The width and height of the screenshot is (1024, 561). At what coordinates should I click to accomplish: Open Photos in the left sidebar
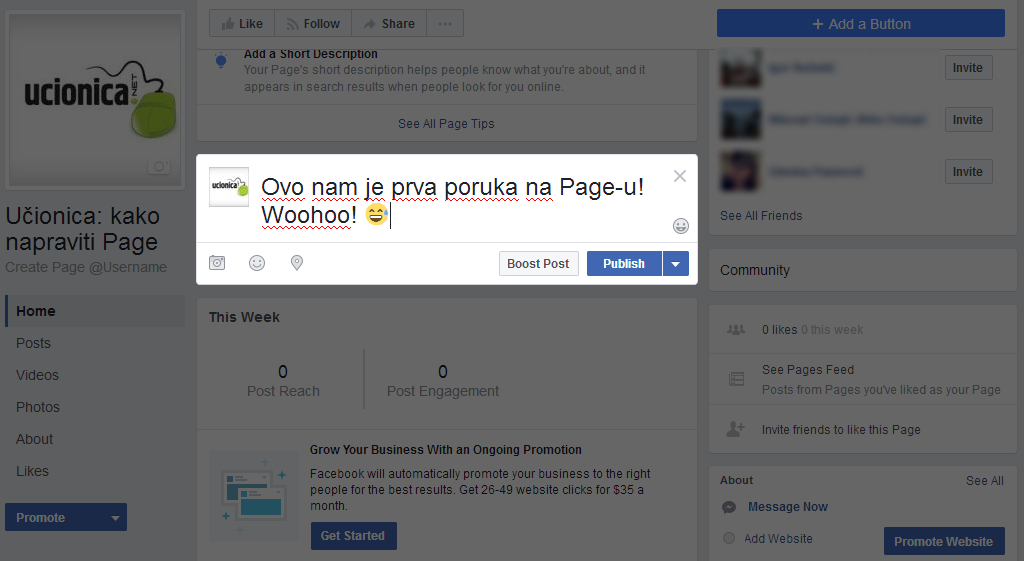click(x=38, y=407)
